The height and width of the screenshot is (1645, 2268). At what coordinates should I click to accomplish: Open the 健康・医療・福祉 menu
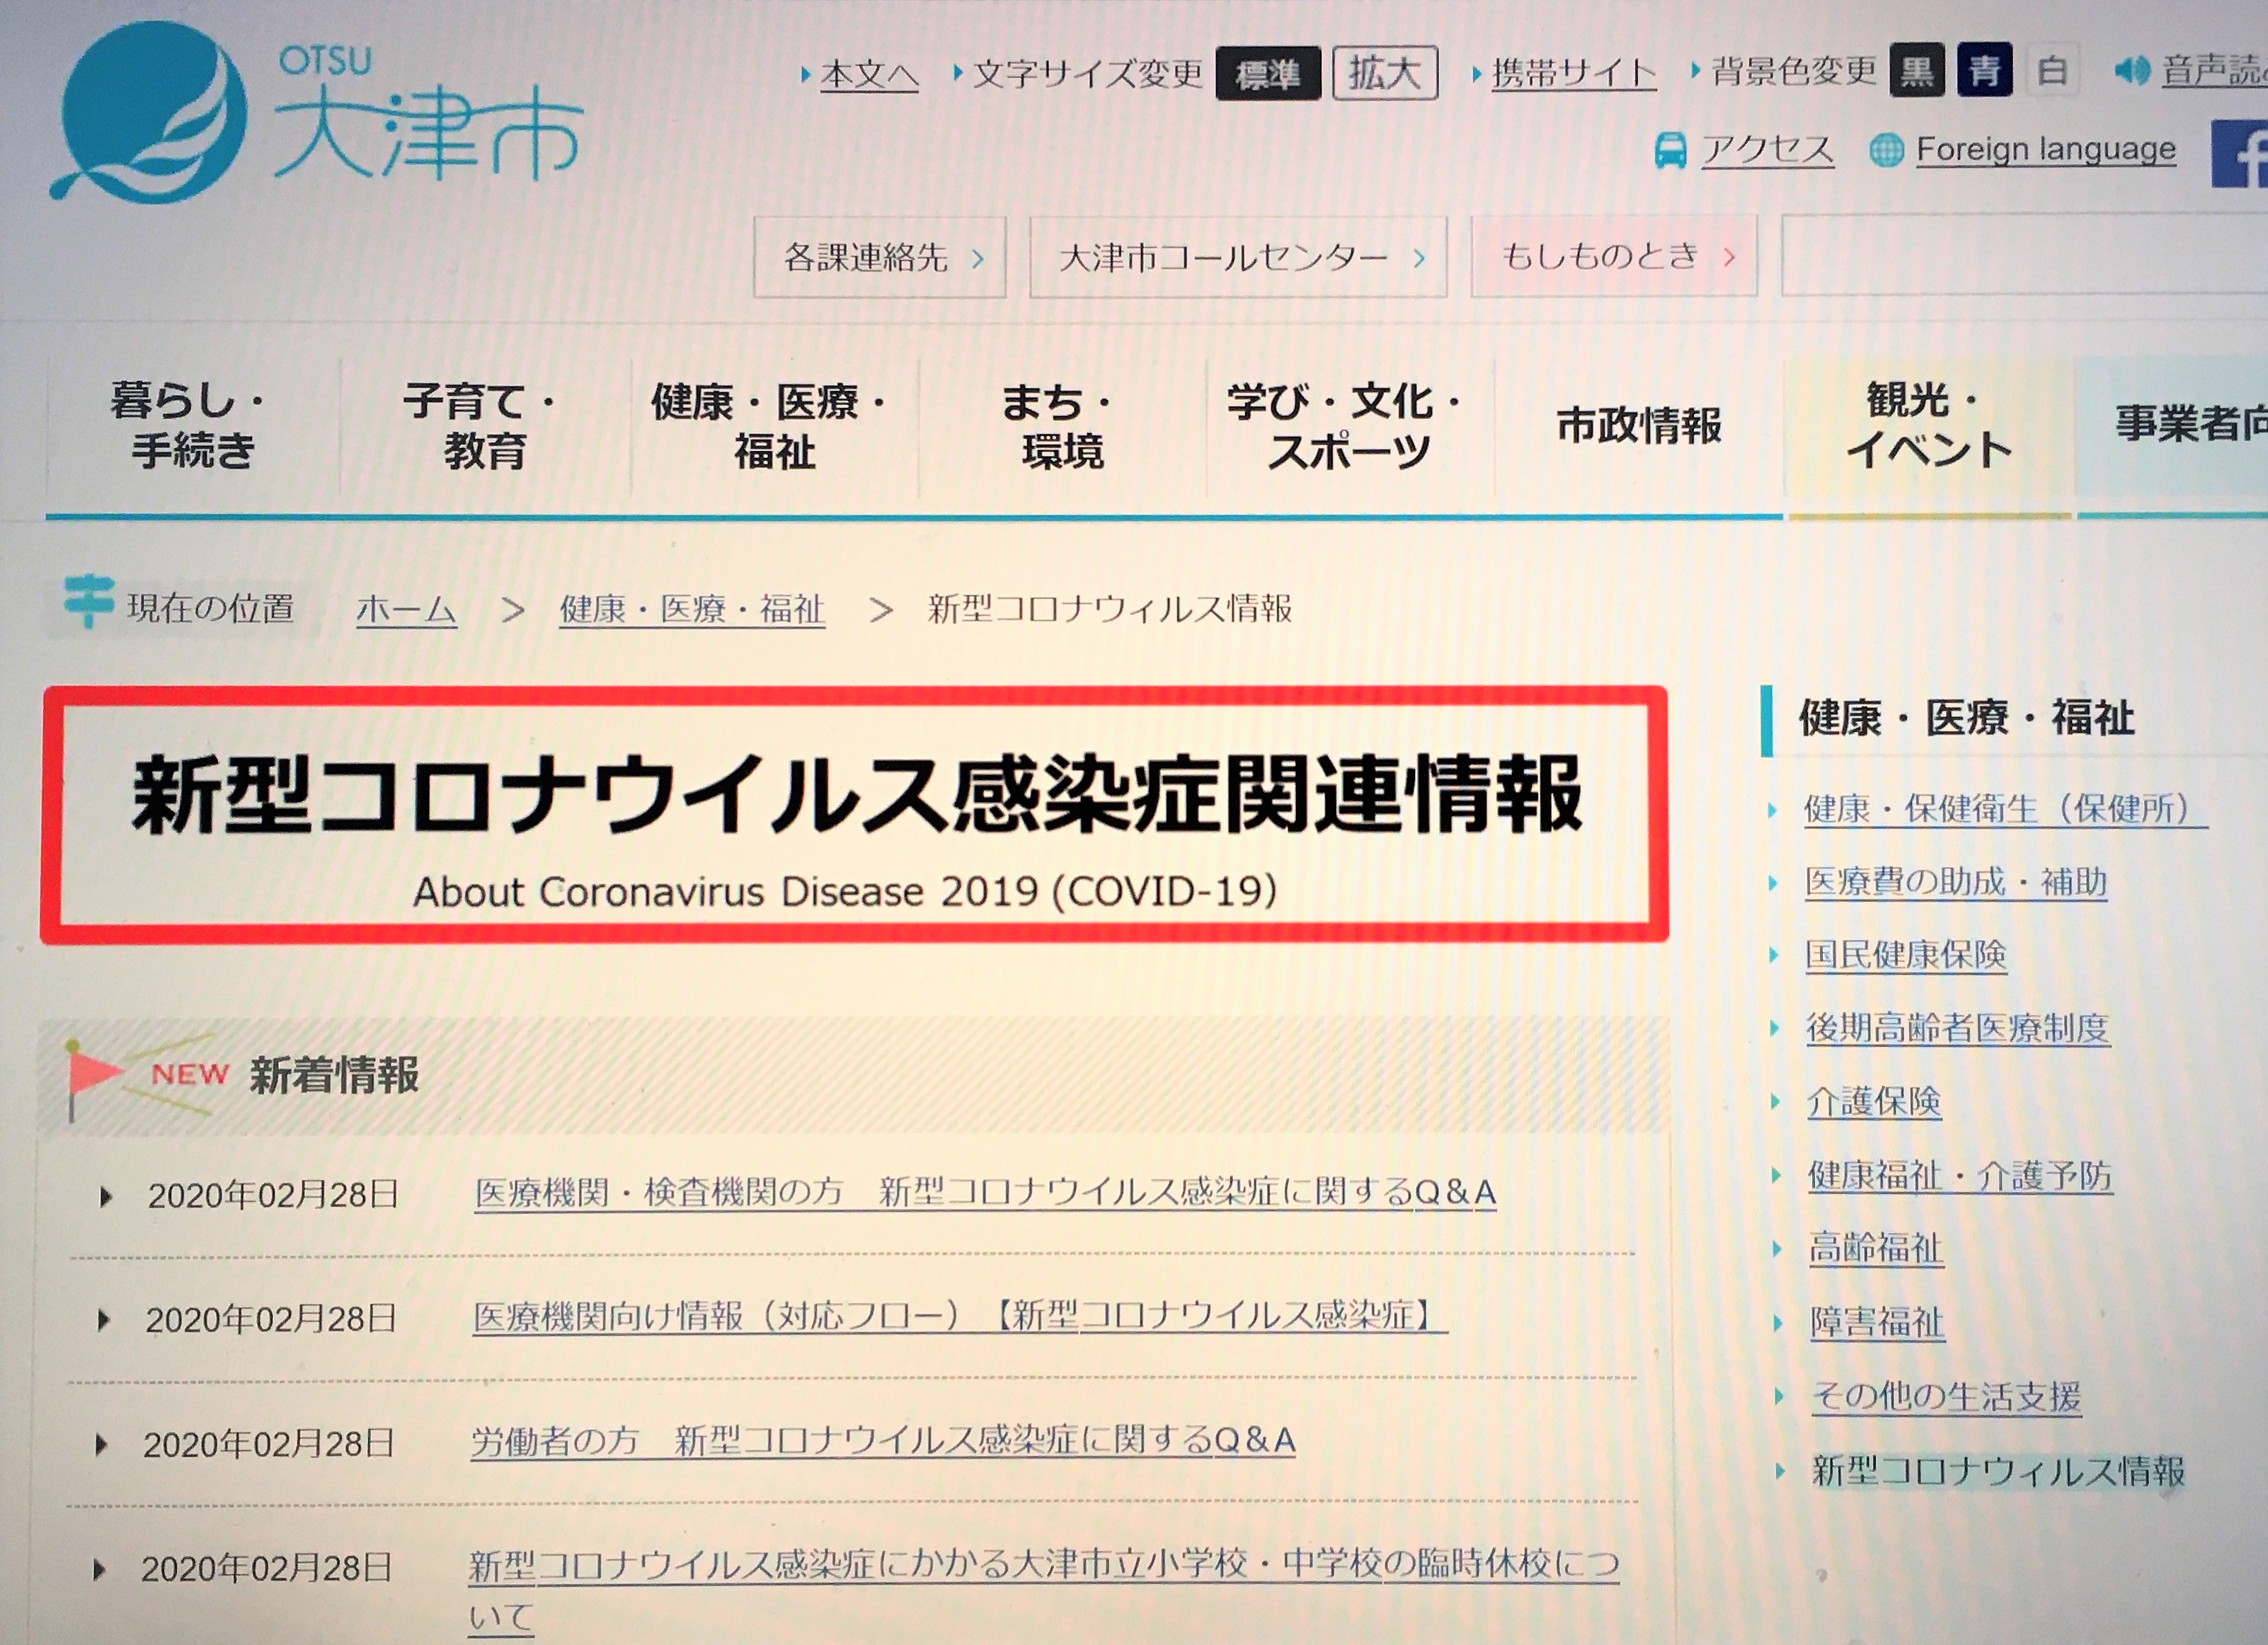pos(774,426)
